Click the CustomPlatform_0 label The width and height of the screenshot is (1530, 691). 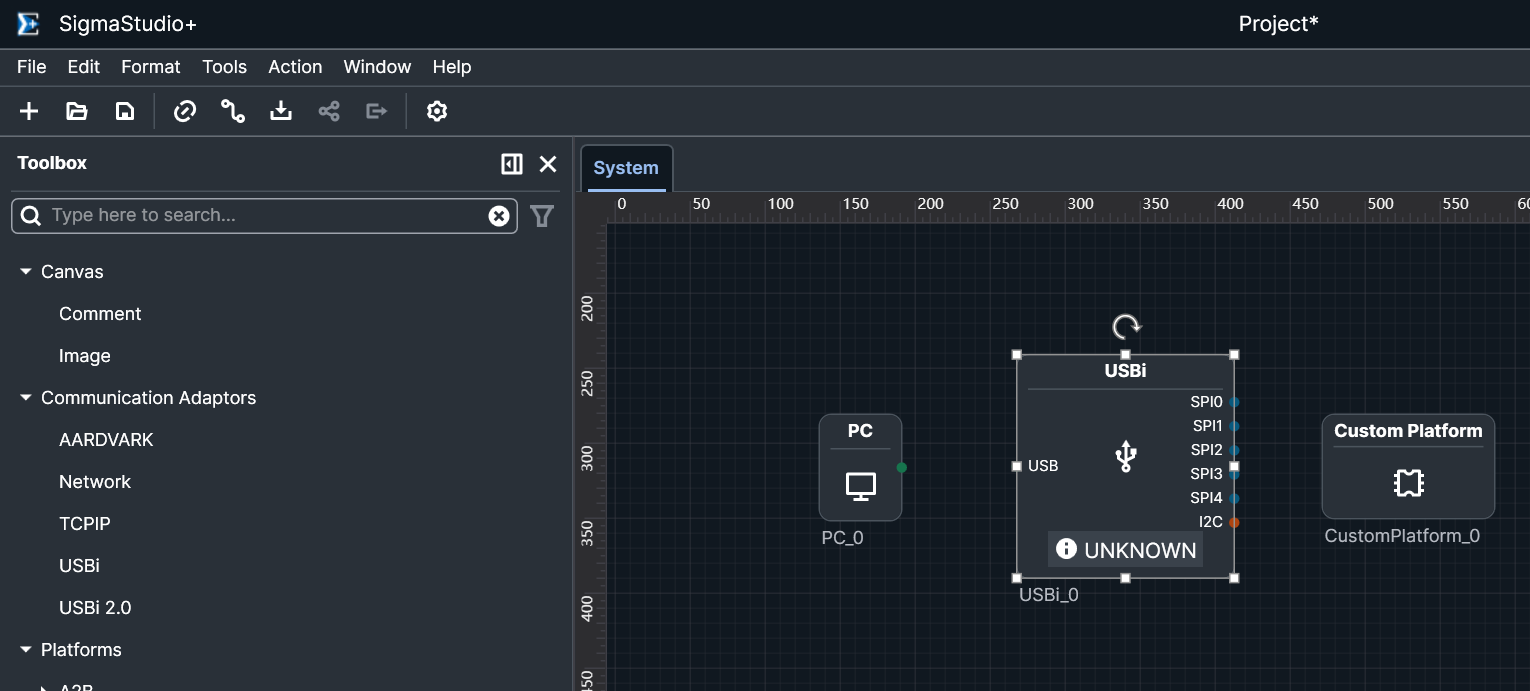1402,536
